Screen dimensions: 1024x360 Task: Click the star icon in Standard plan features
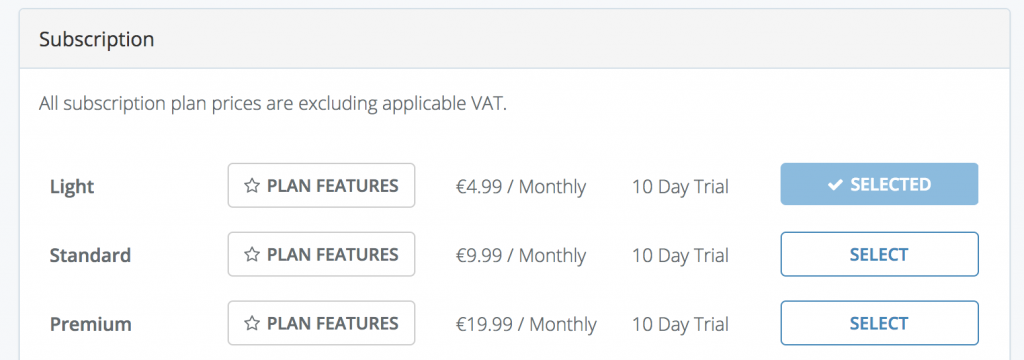[252, 254]
